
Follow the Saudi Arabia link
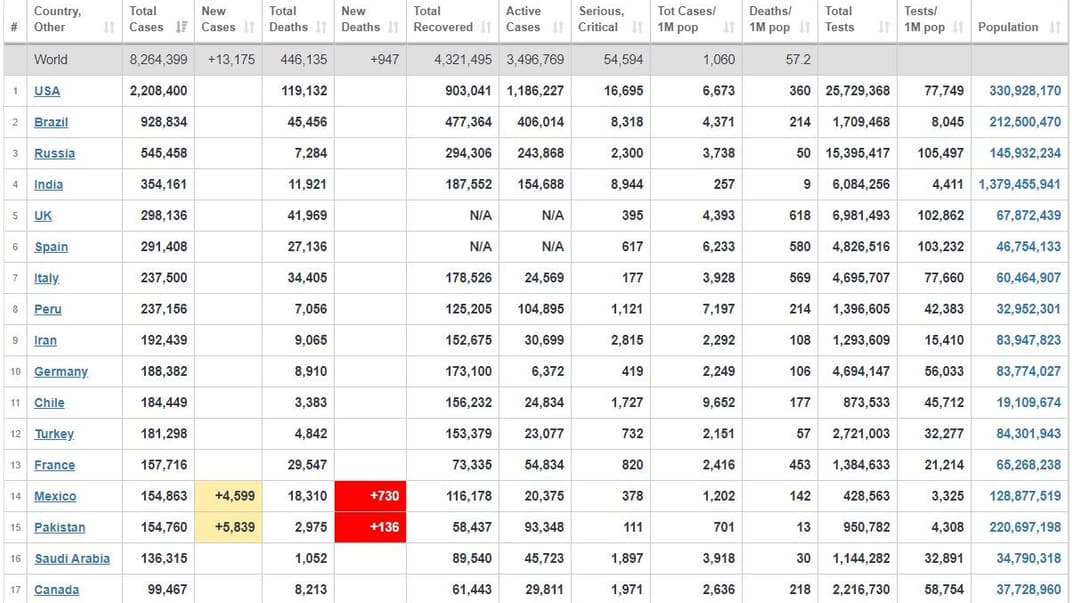pyautogui.click(x=72, y=559)
